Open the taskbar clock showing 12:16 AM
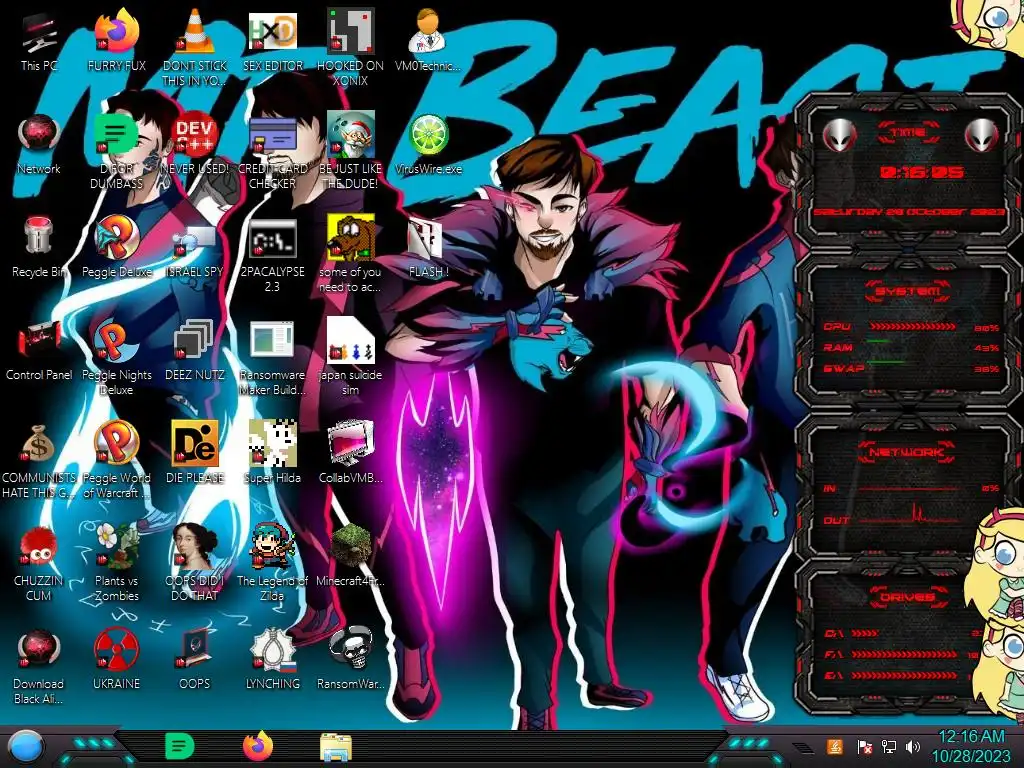1024x768 pixels. coord(970,747)
